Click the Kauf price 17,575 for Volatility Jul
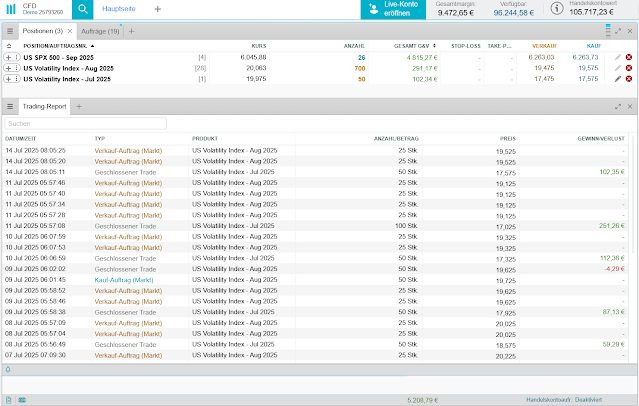Screen dimensions: 639x406 588,79
